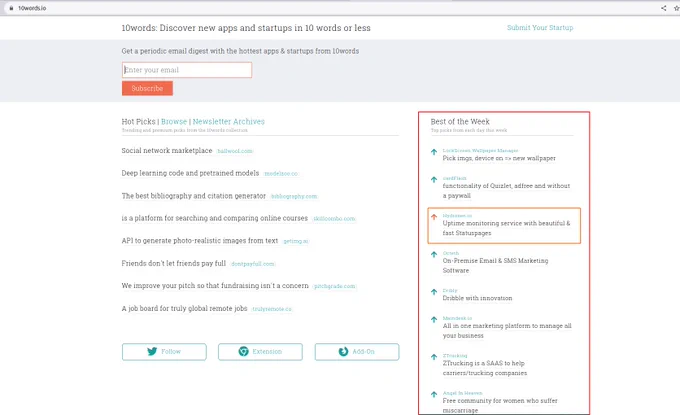Open the bibliography.com link
Viewport: 680px width, 415px height.
point(294,196)
